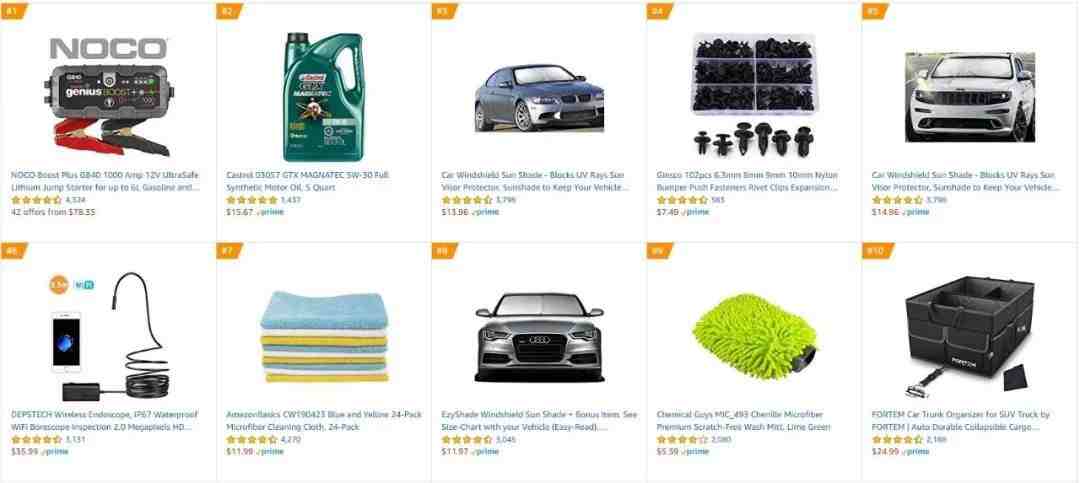
Task: View the 42 offers from $78.35 link
Action: [53, 212]
